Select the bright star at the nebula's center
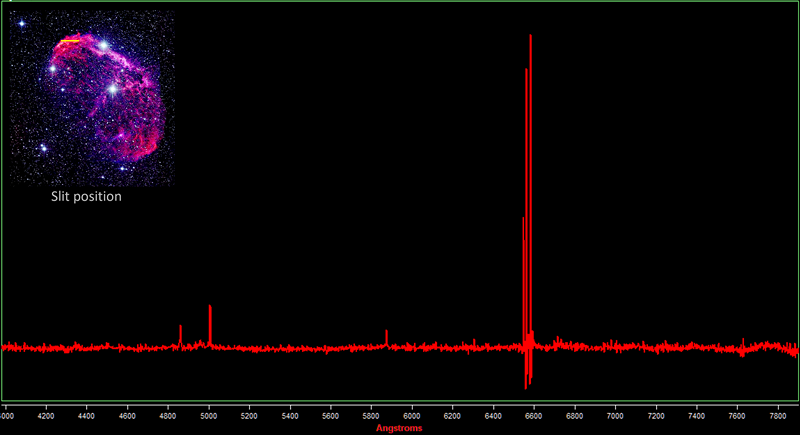The width and height of the screenshot is (800, 435). coord(113,89)
